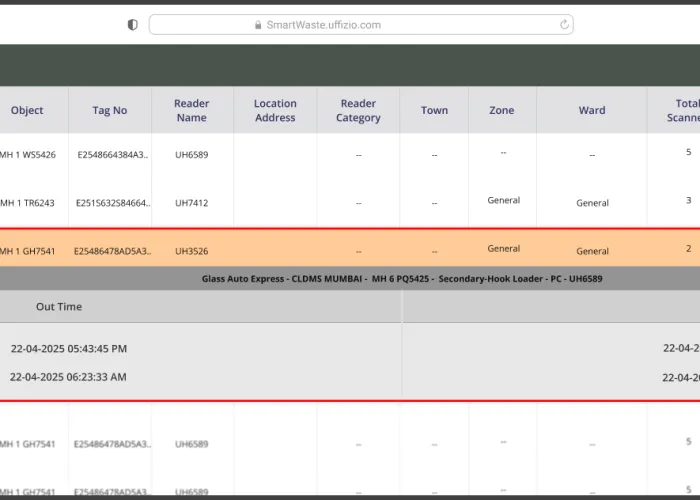Sort table by Zone column header
Screen dimensions: 700x500
point(503,110)
